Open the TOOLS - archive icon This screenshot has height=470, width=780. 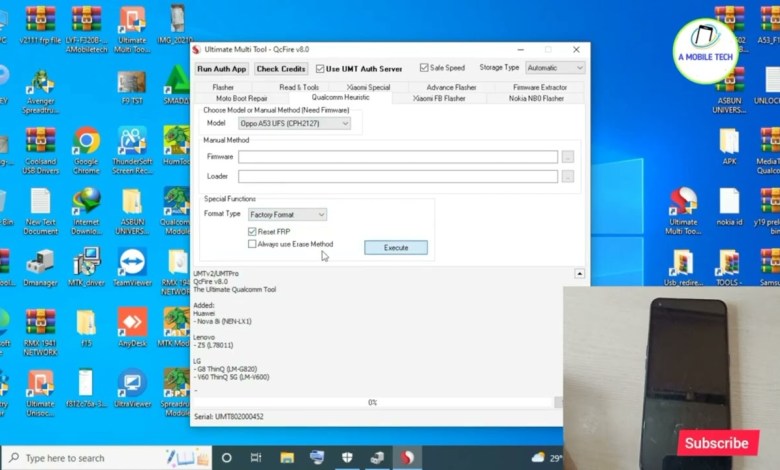click(x=729, y=268)
